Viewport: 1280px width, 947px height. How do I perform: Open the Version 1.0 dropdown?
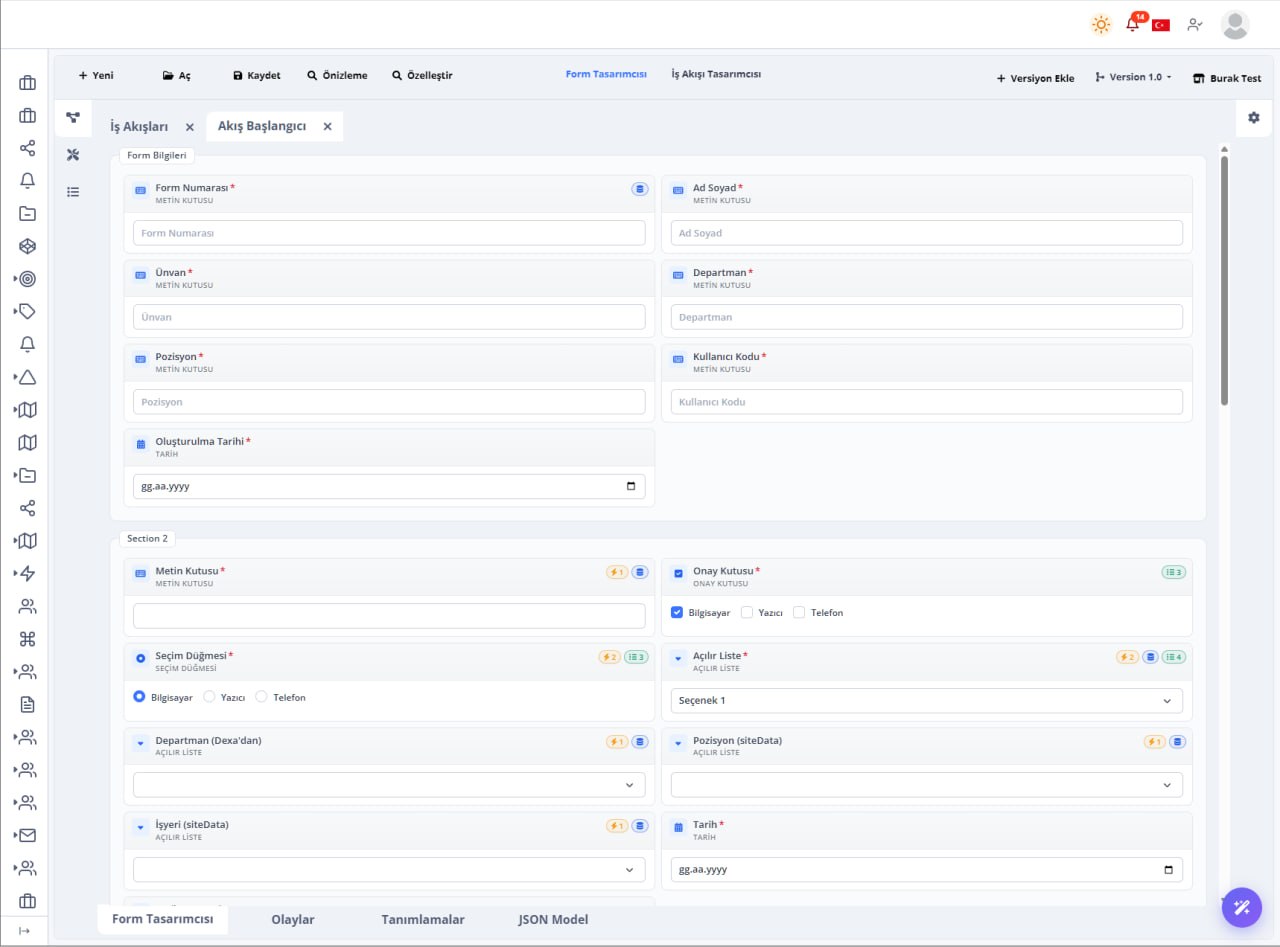pyautogui.click(x=1133, y=77)
